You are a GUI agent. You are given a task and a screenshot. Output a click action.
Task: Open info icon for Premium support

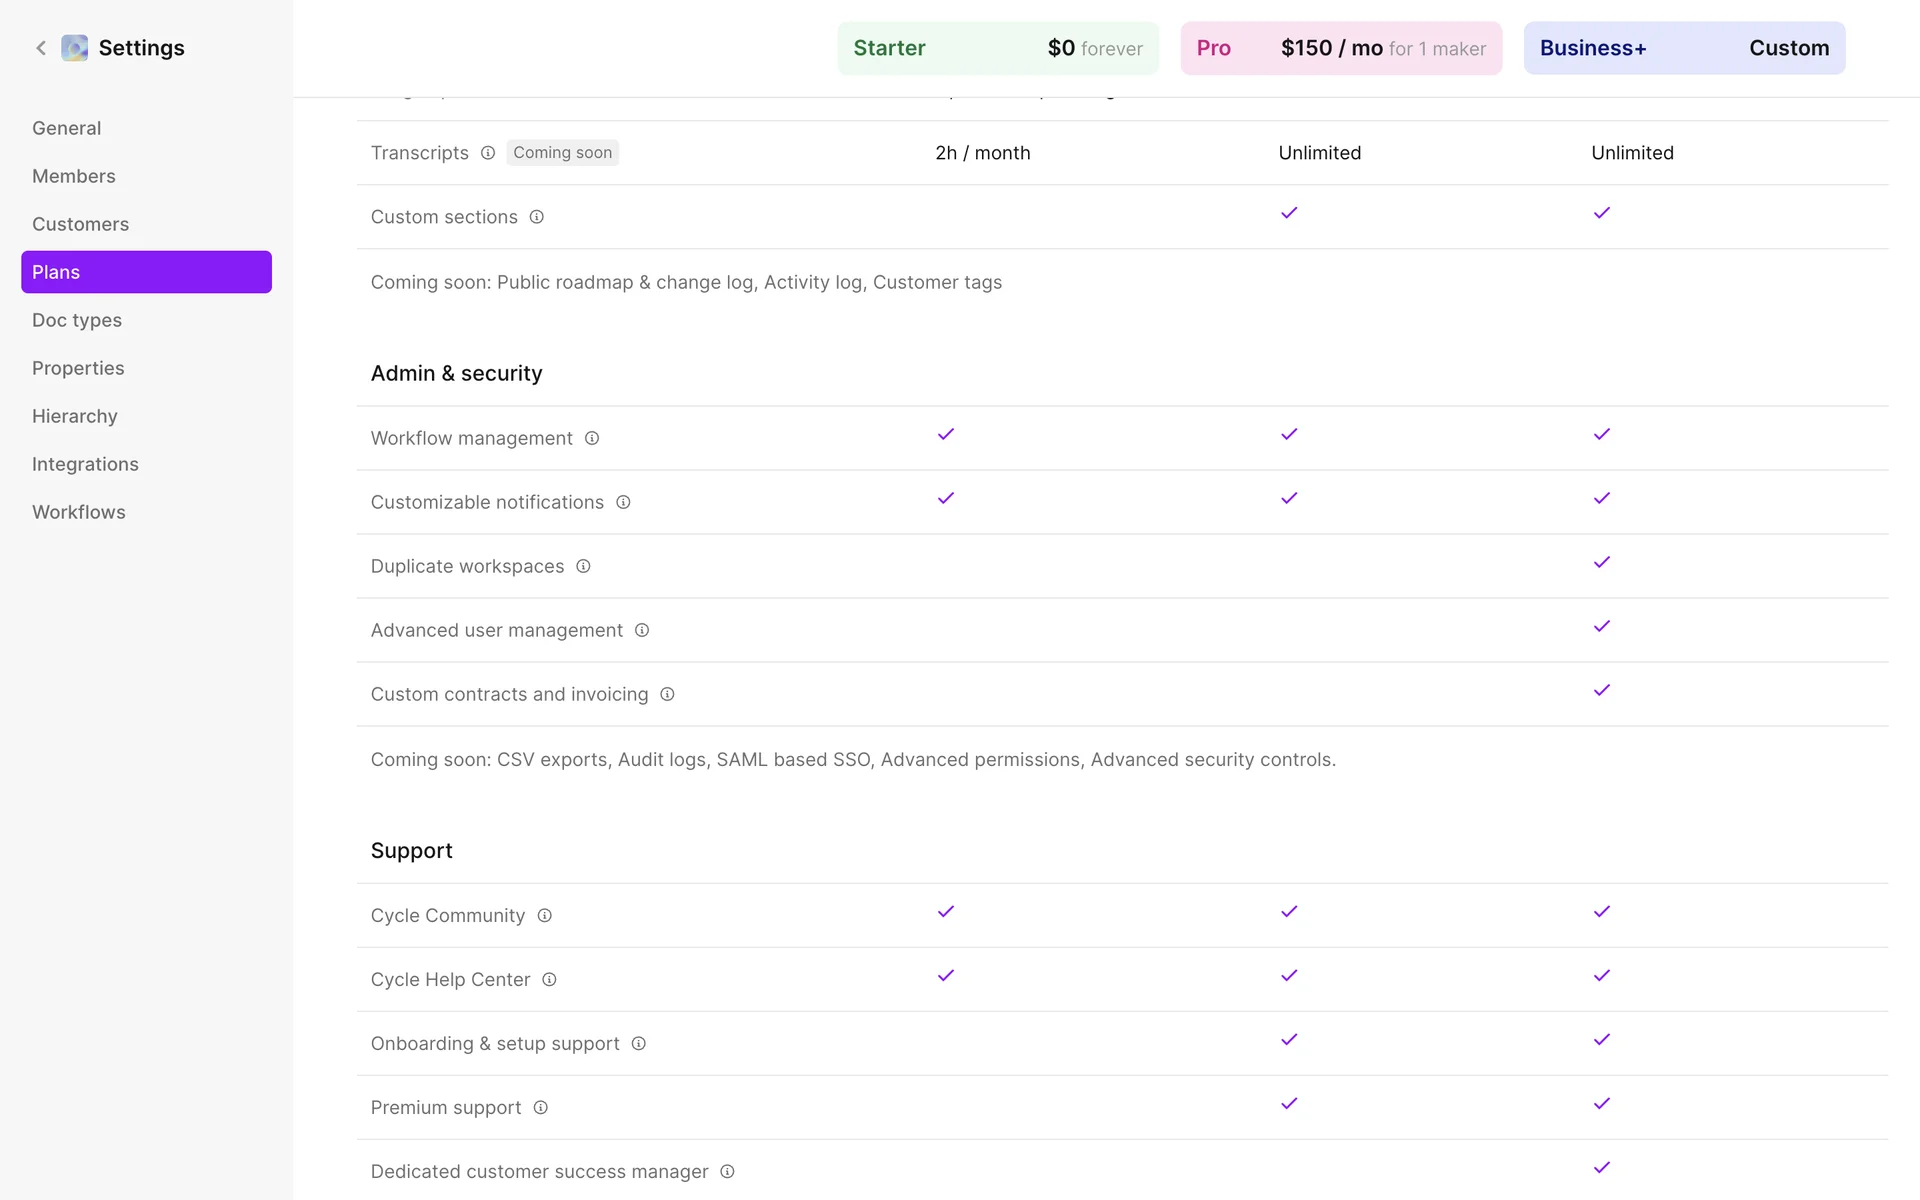click(540, 1107)
